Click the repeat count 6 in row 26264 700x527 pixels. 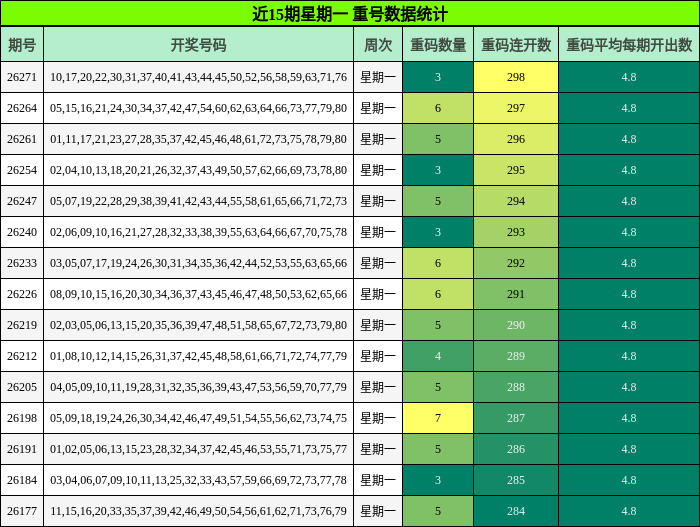coord(438,108)
